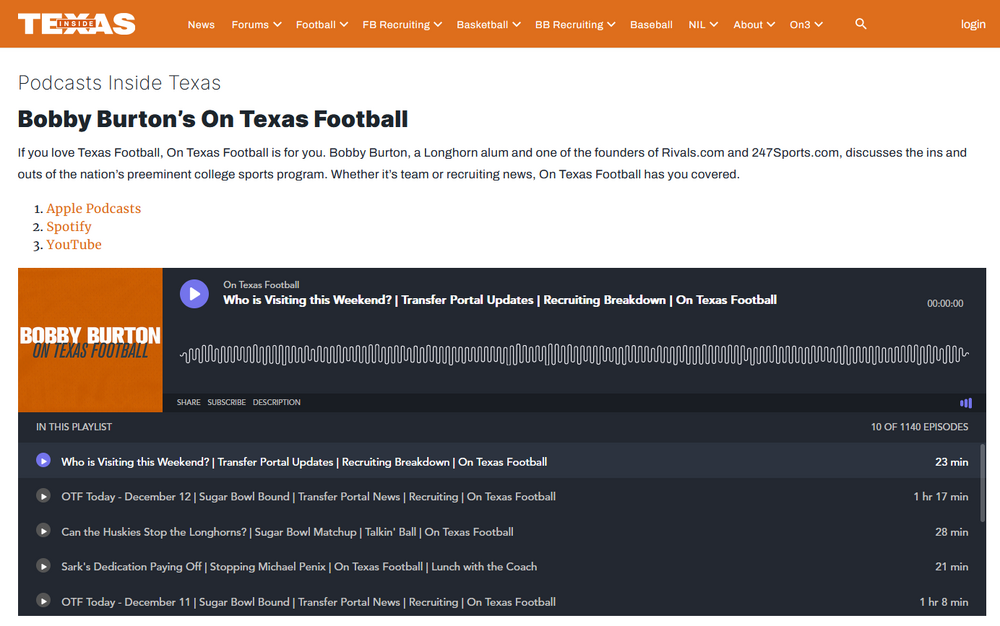This screenshot has width=1000, height=626.
Task: Click play icon beside Sark's Dedication Paying Off
Action: 43,566
